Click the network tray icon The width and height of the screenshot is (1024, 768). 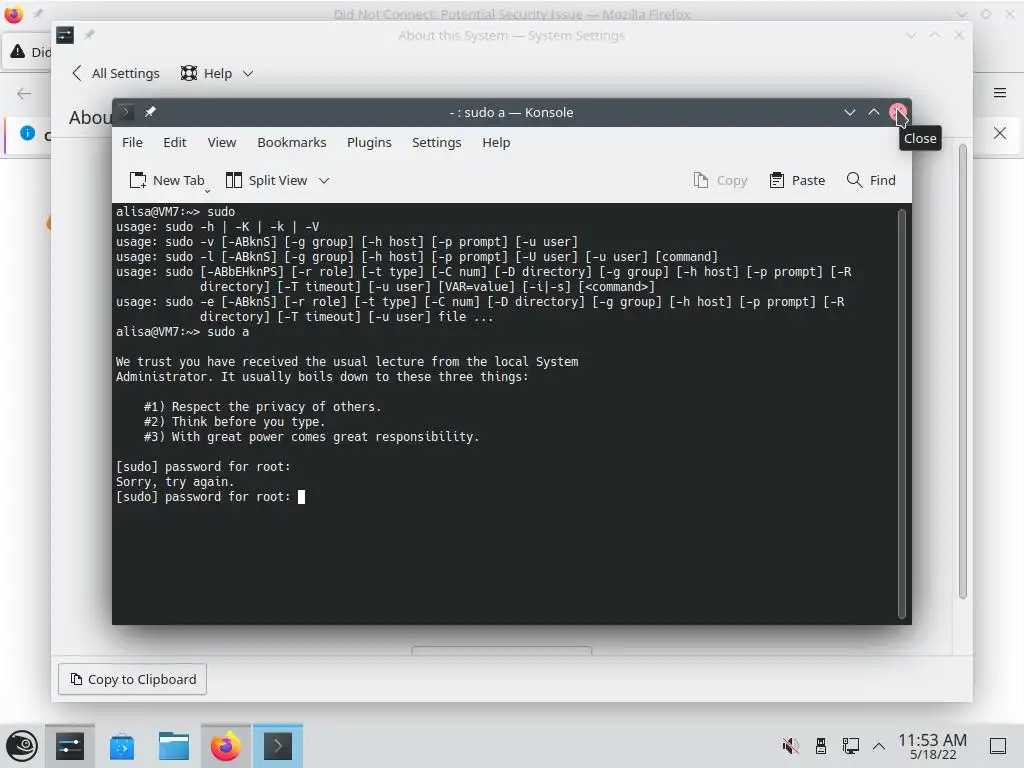pyautogui.click(x=850, y=746)
